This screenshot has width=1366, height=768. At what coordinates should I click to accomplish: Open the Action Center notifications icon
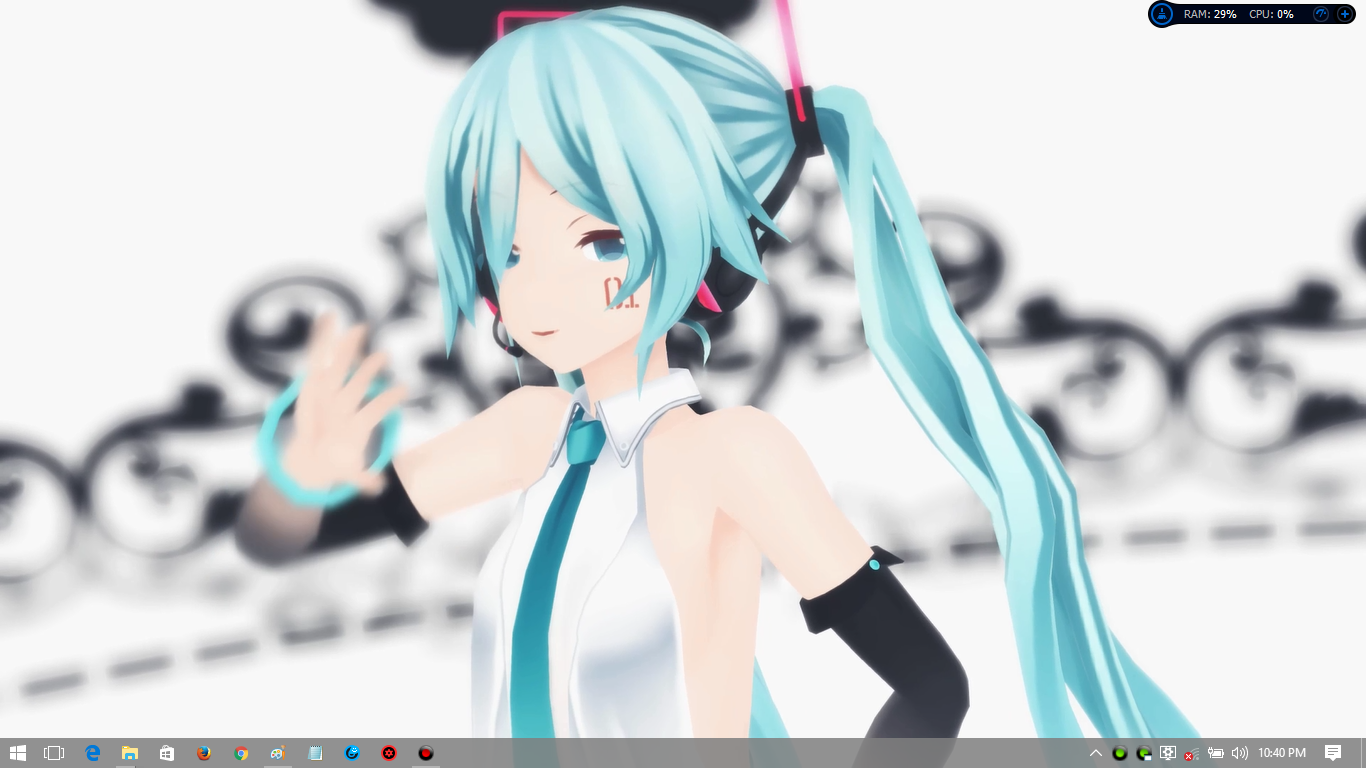pos(1333,753)
